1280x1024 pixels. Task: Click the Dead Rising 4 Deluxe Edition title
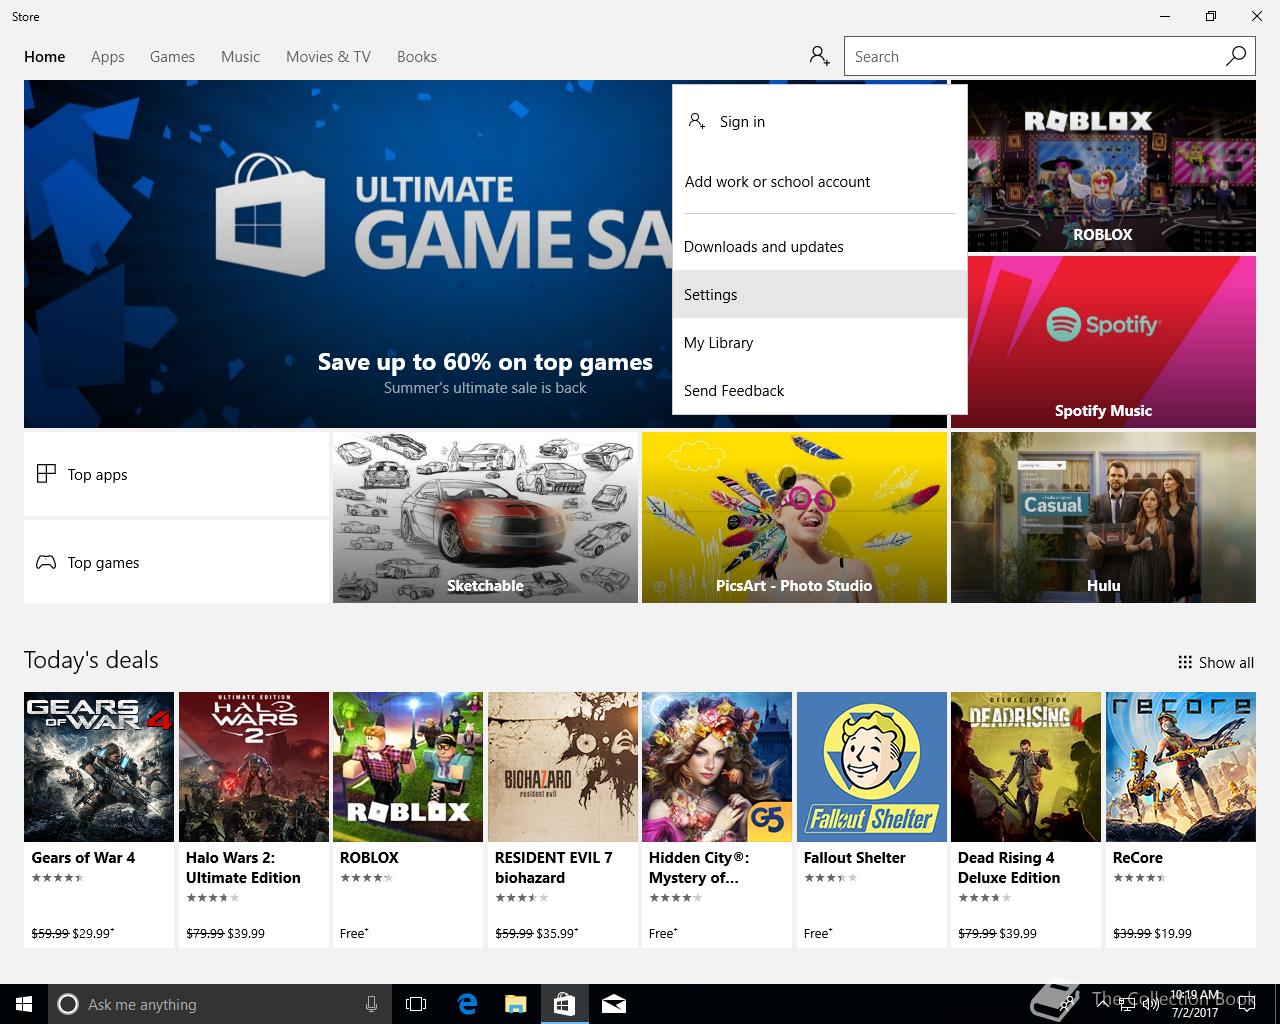pyautogui.click(x=1009, y=867)
